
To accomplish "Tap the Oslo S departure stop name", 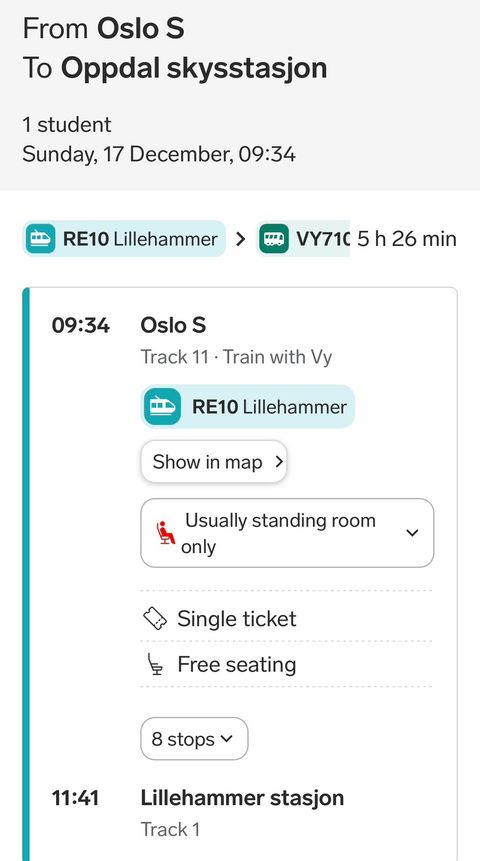I will 173,325.
